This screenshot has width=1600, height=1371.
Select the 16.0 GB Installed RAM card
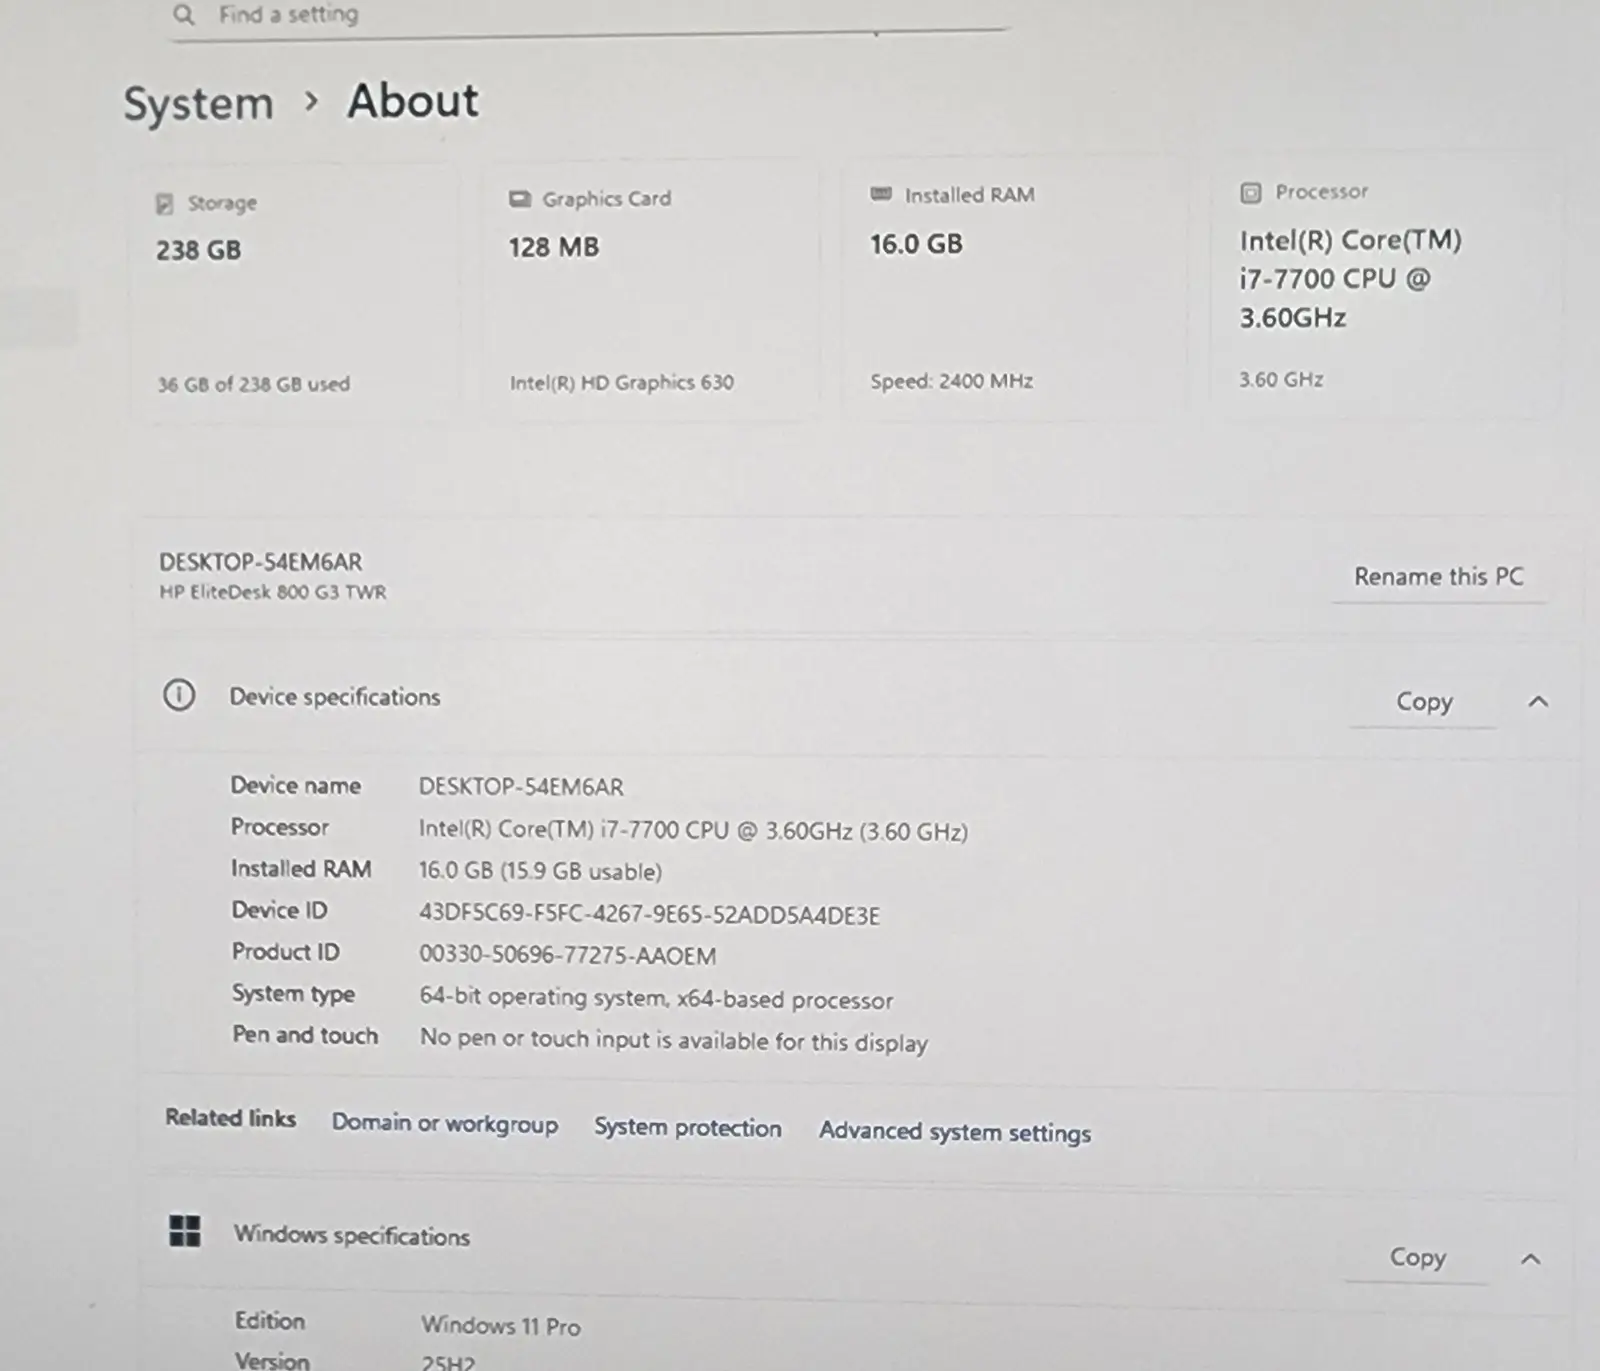coord(1010,288)
